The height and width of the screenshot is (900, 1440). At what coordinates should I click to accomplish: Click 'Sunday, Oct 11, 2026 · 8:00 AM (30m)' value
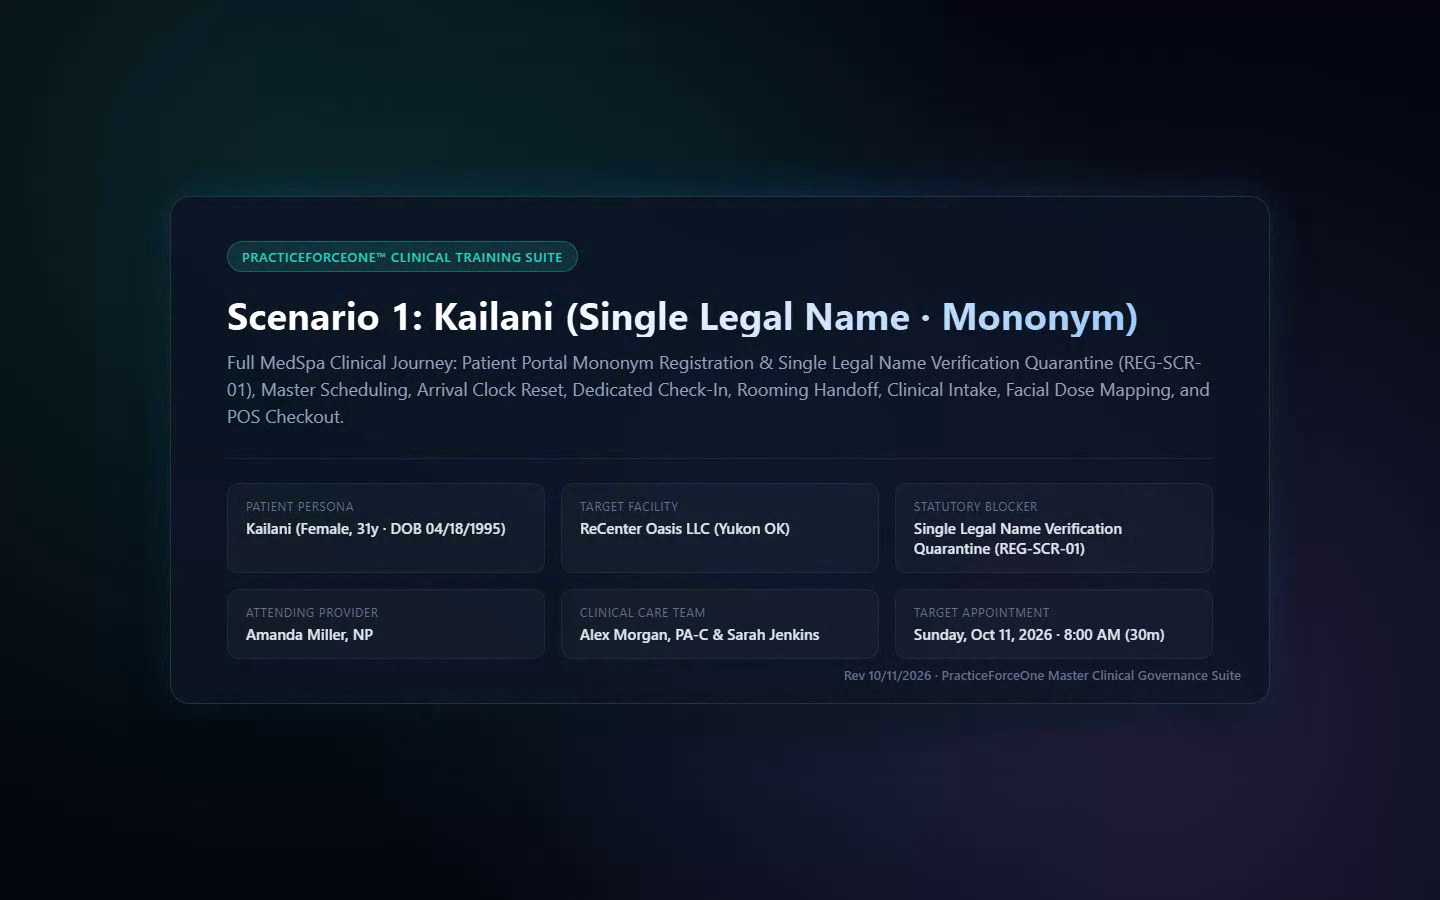[1039, 635]
